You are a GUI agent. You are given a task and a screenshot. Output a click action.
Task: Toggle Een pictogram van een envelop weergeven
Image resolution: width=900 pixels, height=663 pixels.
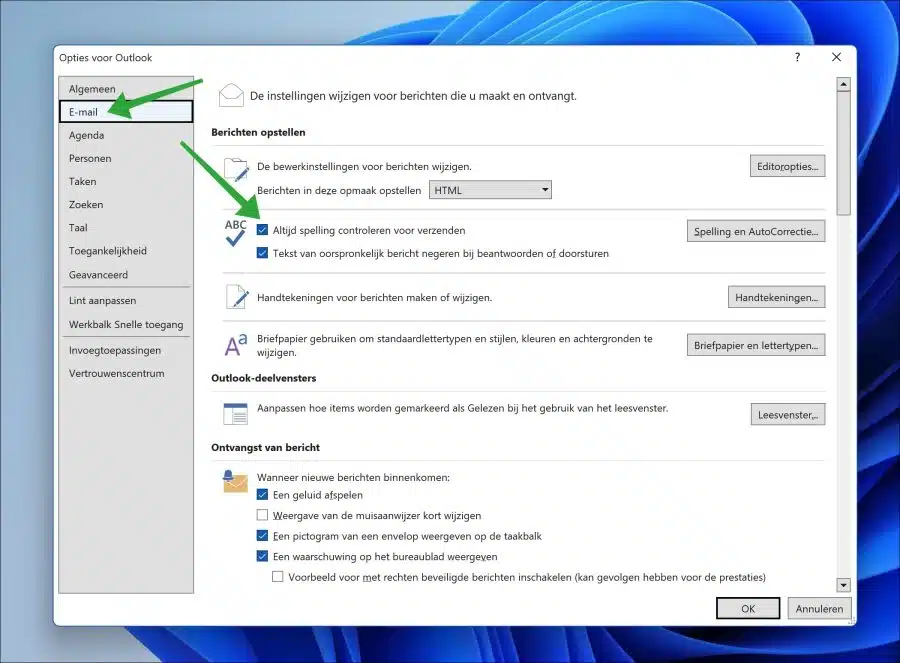(262, 536)
